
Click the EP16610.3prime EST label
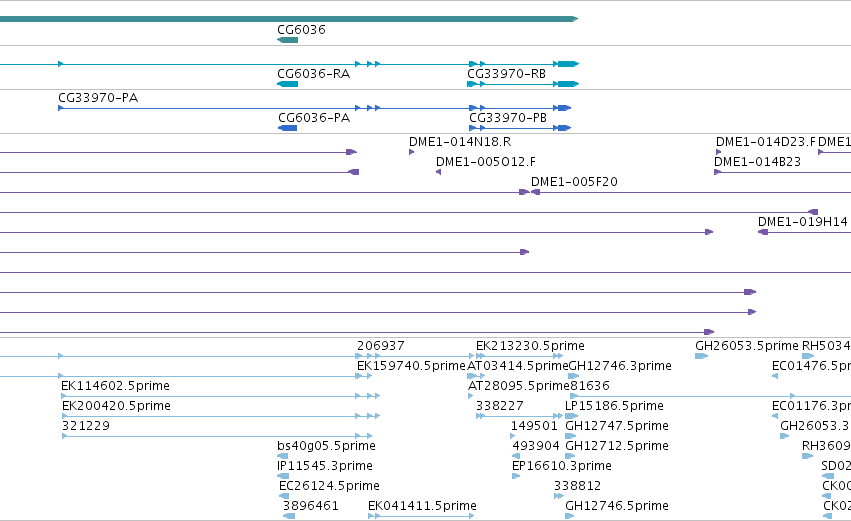[562, 467]
